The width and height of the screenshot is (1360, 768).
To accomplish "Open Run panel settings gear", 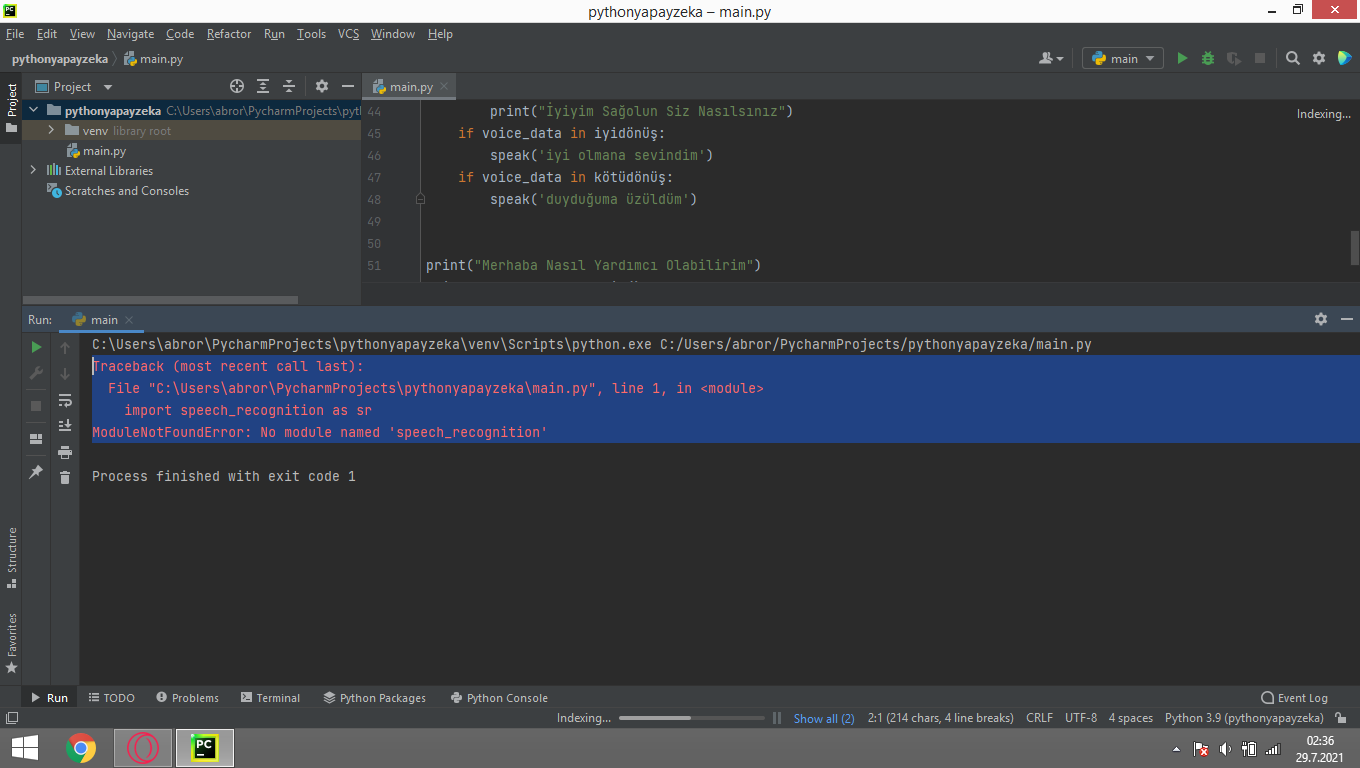I will pyautogui.click(x=1321, y=319).
